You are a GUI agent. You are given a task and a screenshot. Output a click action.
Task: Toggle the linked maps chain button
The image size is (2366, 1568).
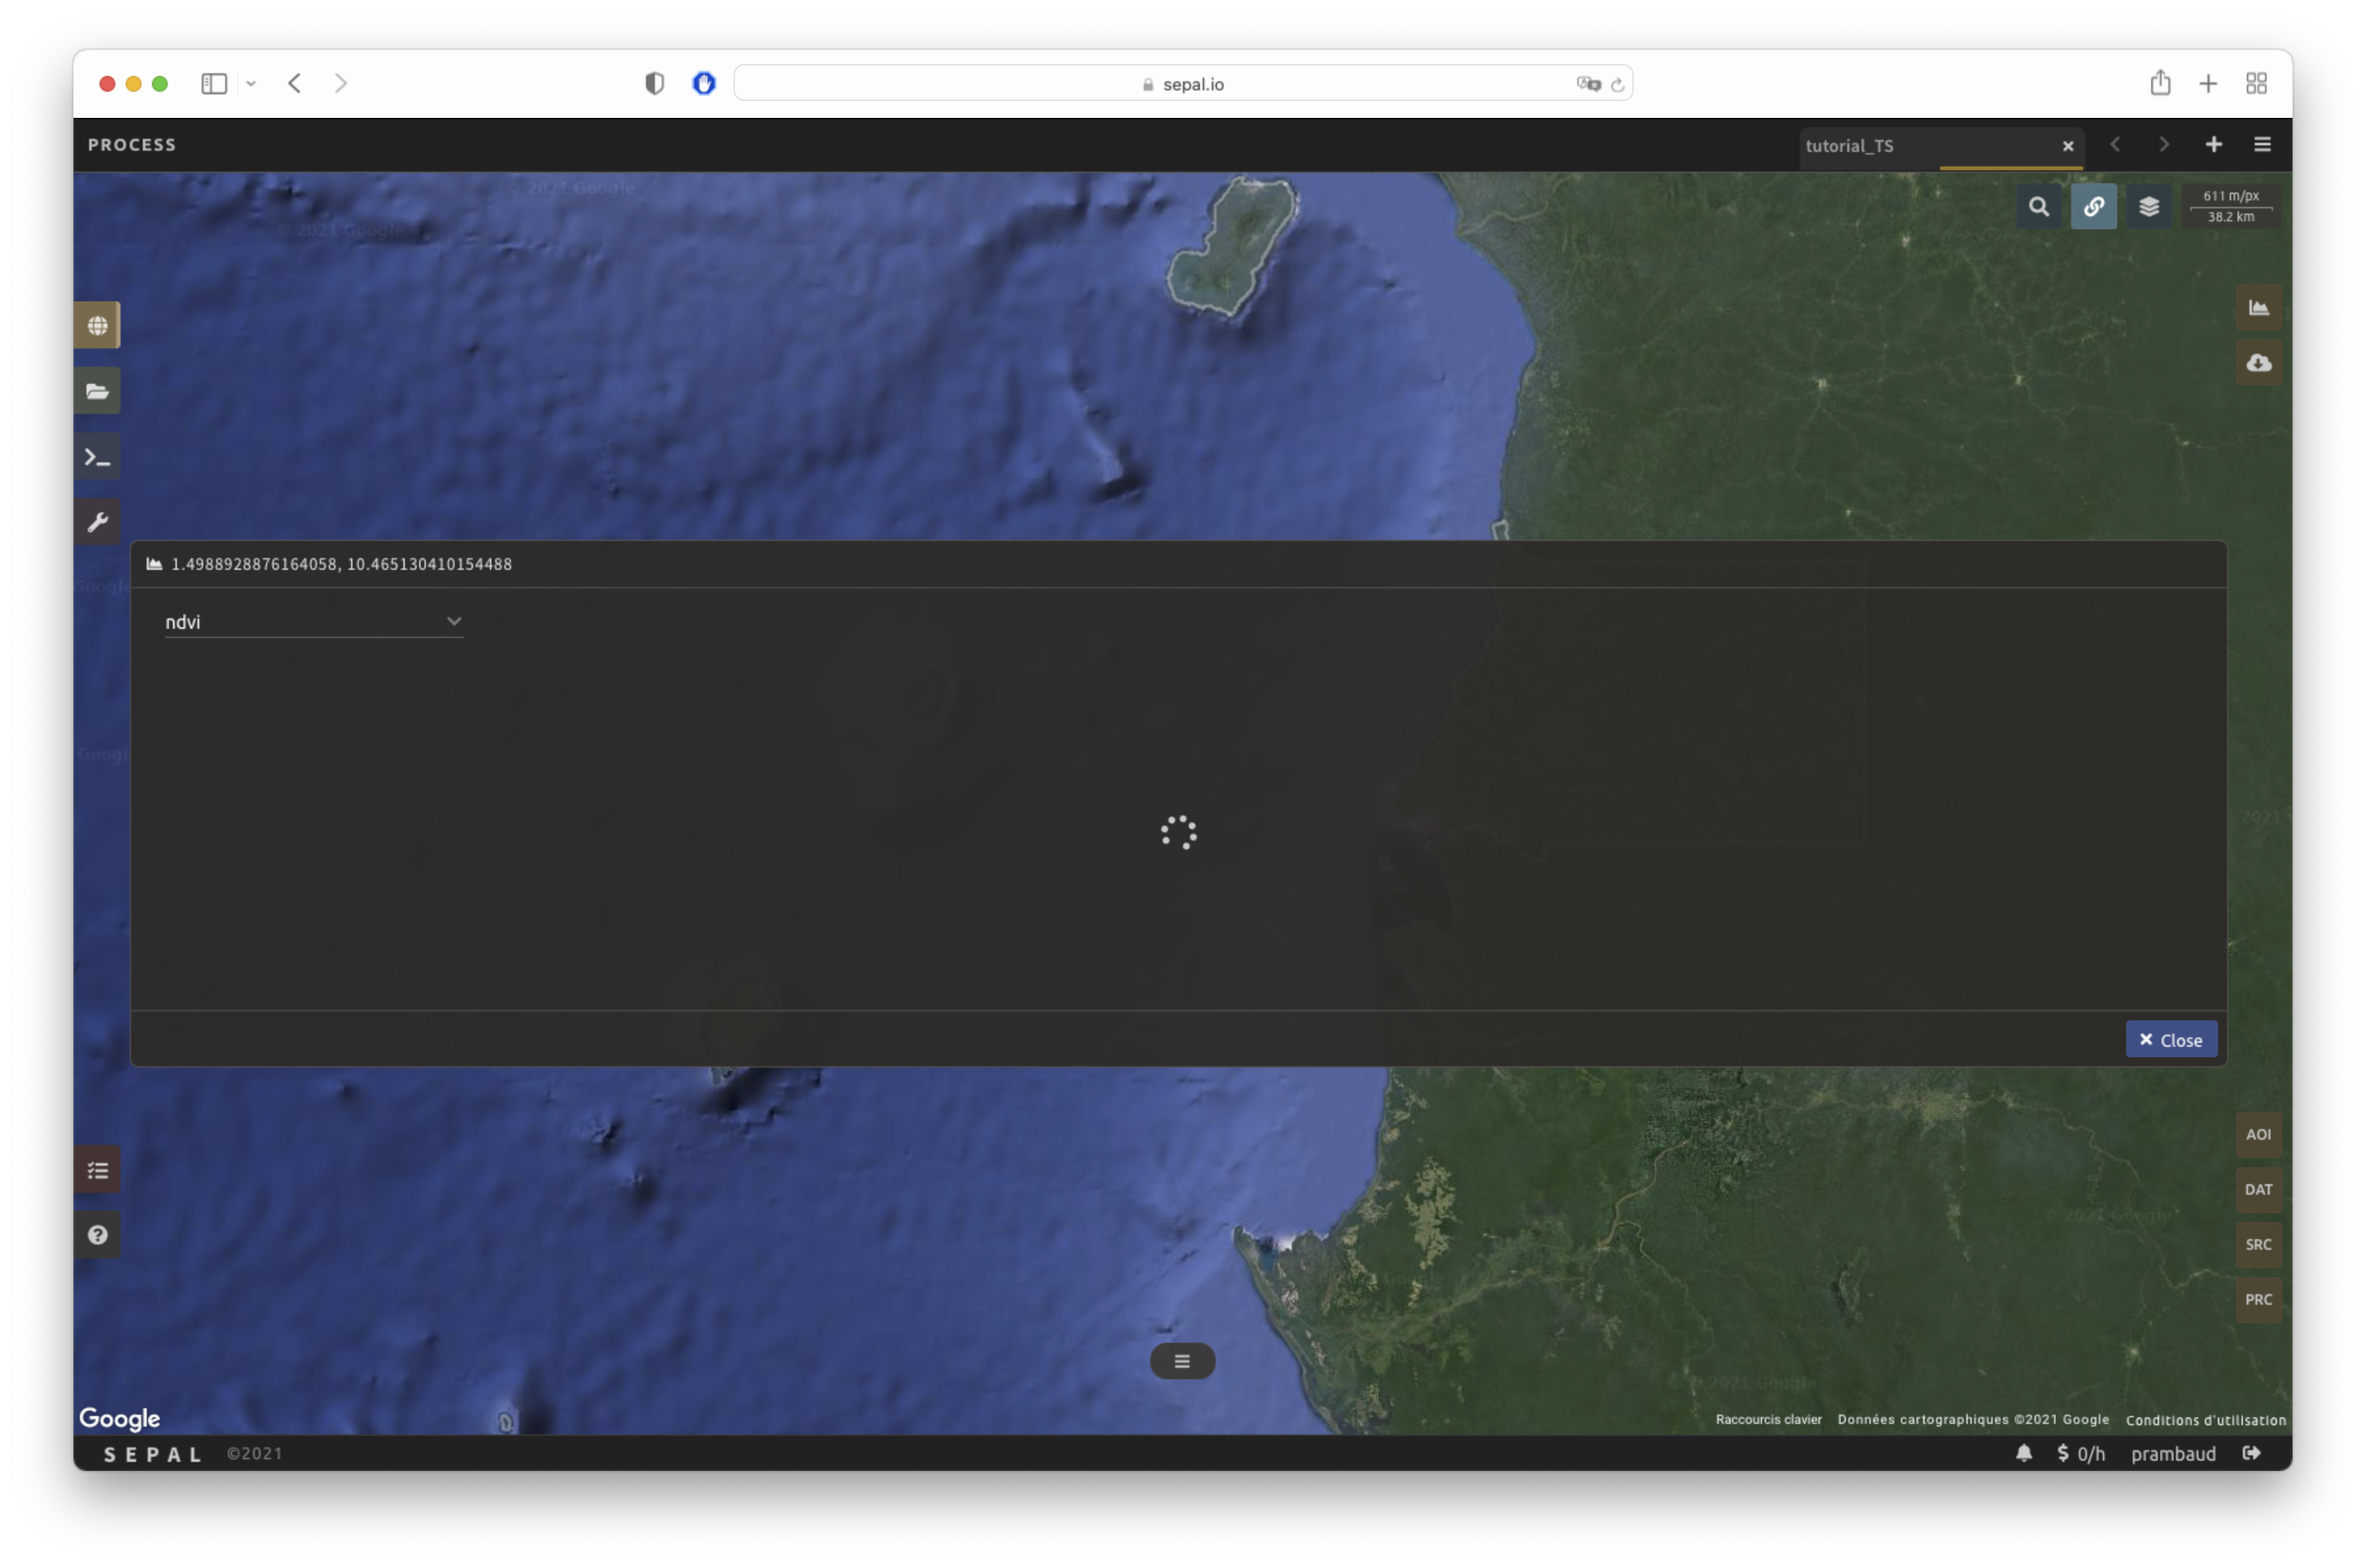click(x=2093, y=207)
